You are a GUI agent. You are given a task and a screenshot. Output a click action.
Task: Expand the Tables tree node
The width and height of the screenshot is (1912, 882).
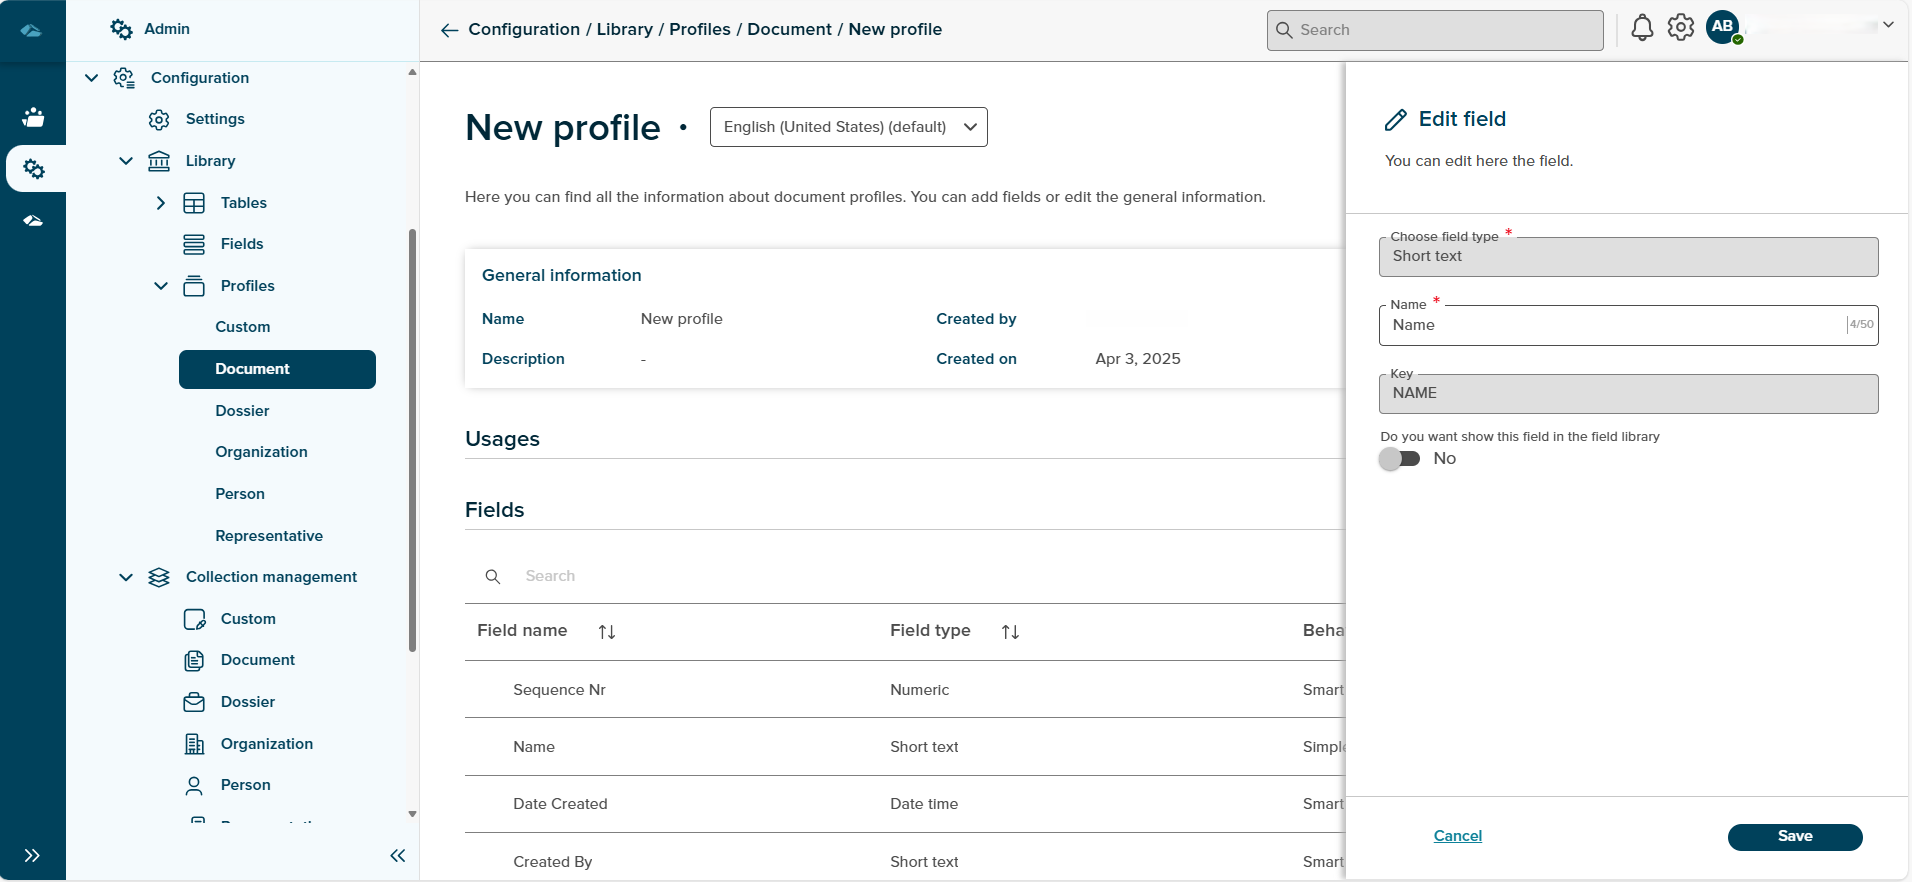pyautogui.click(x=161, y=203)
